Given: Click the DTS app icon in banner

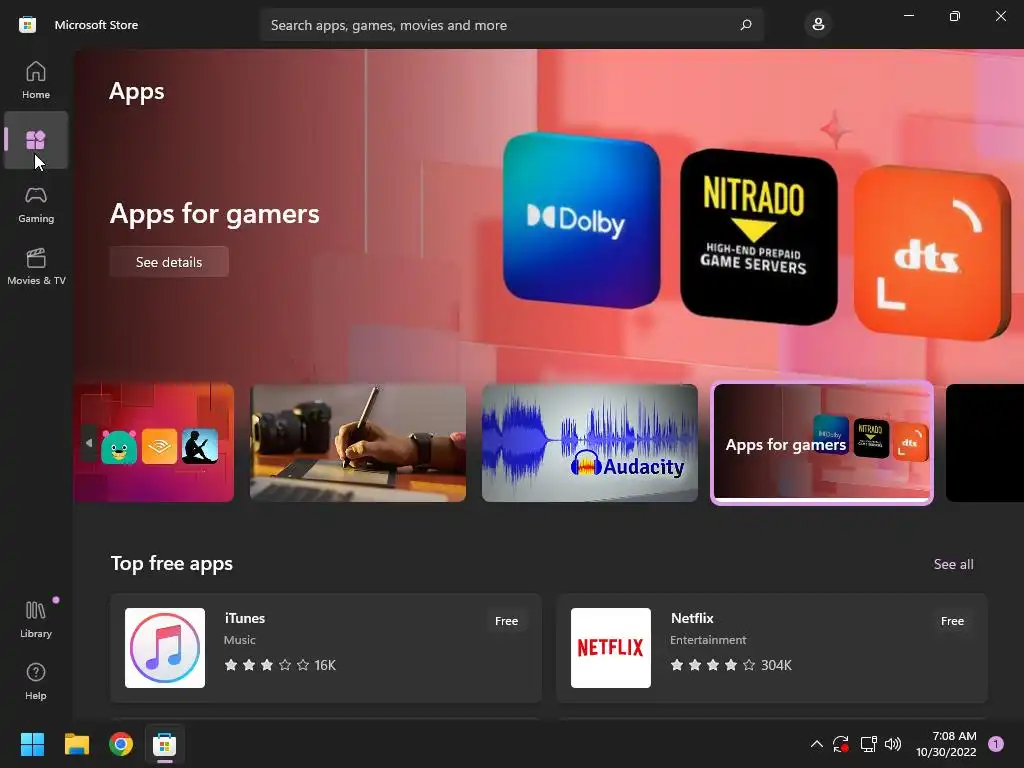Looking at the screenshot, I should coord(932,253).
